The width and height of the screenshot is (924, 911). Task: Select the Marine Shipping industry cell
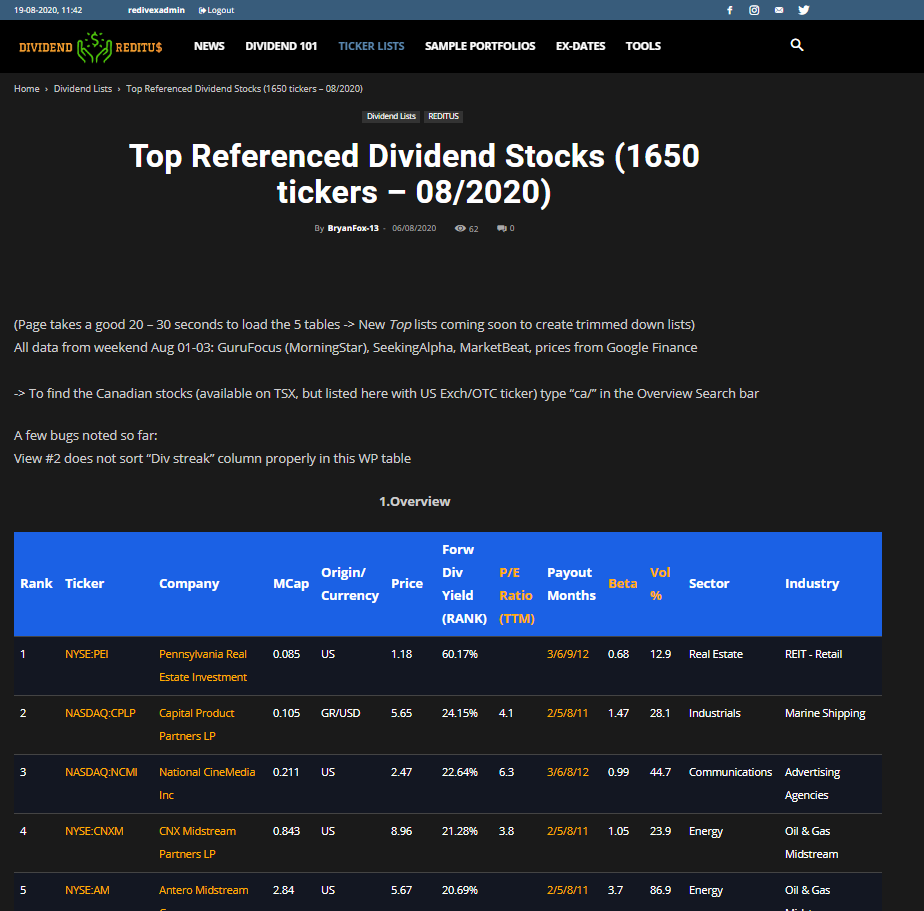click(x=825, y=713)
